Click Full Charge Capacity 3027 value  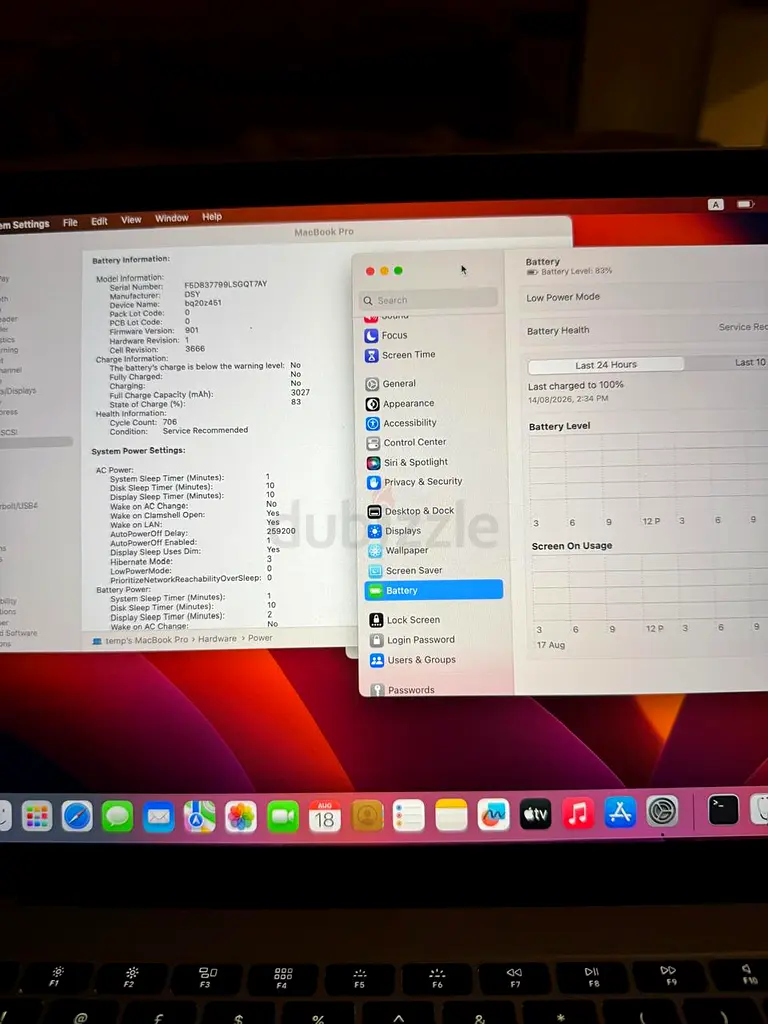300,392
